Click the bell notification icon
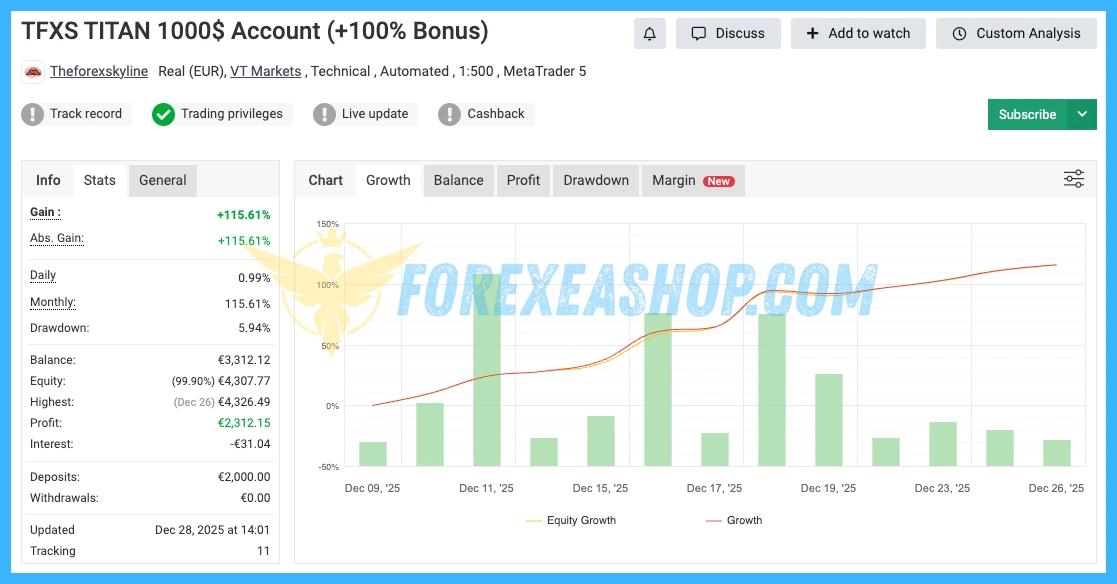 click(x=649, y=34)
